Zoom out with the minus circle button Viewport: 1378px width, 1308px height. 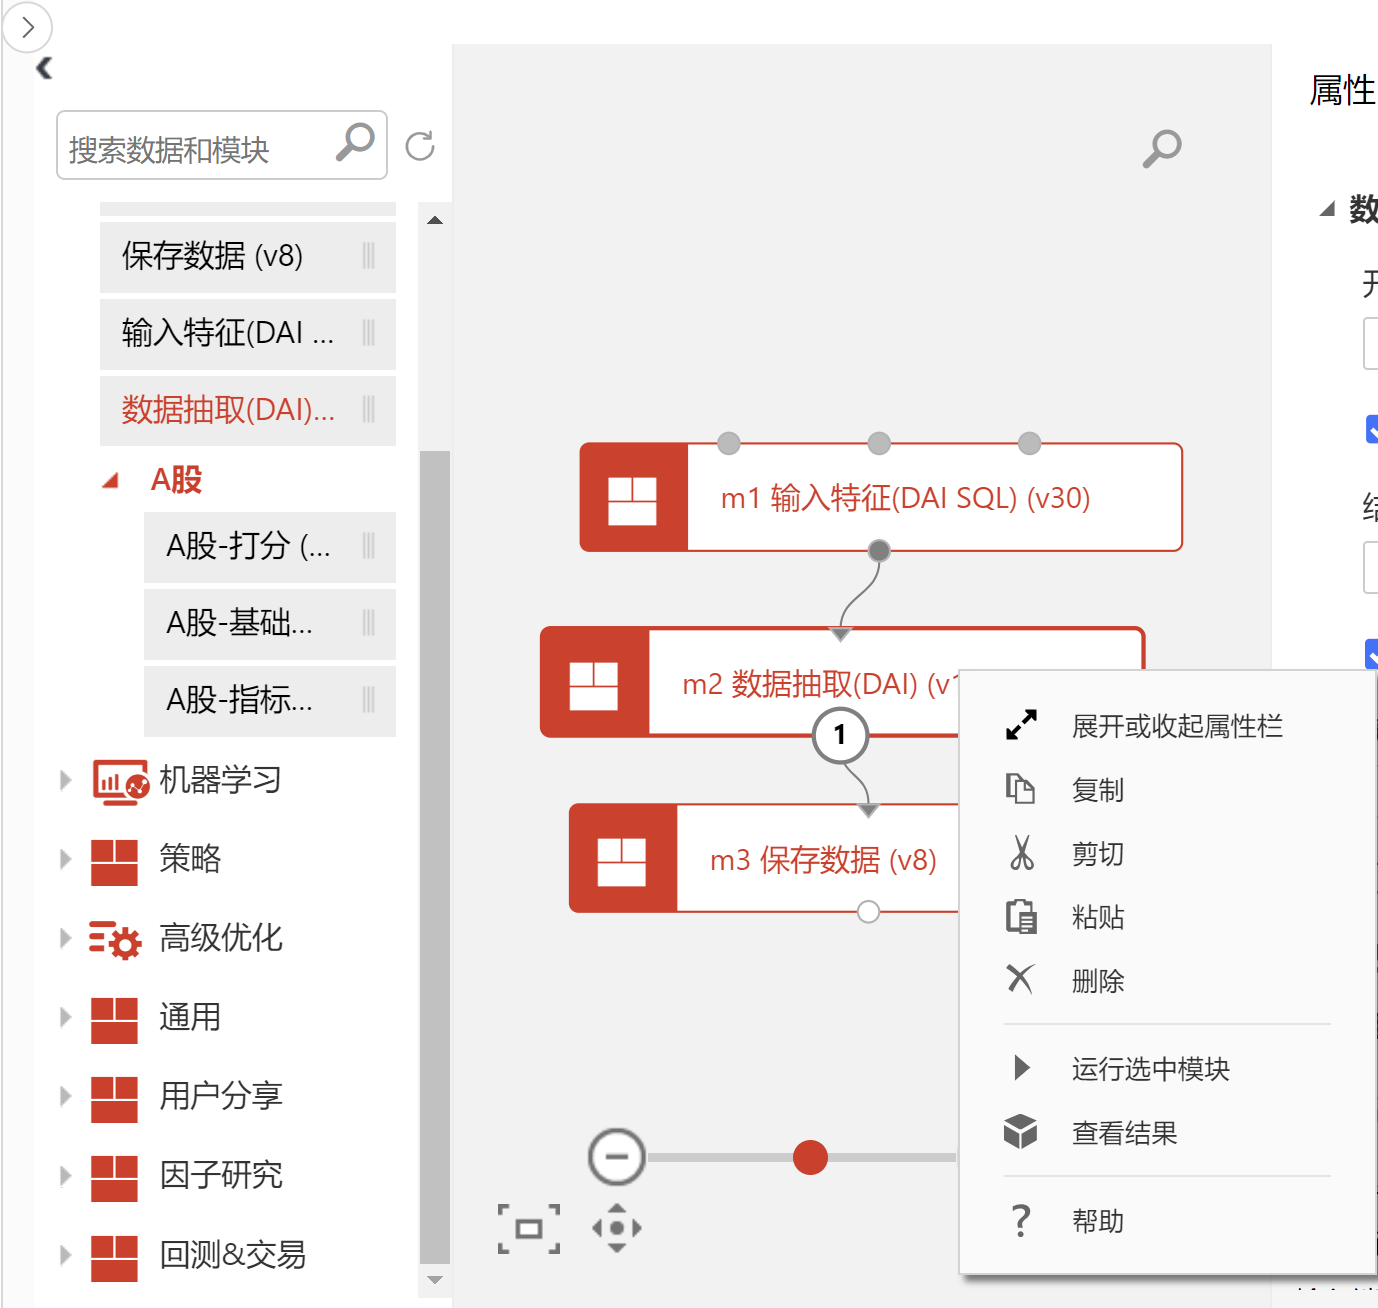point(617,1157)
